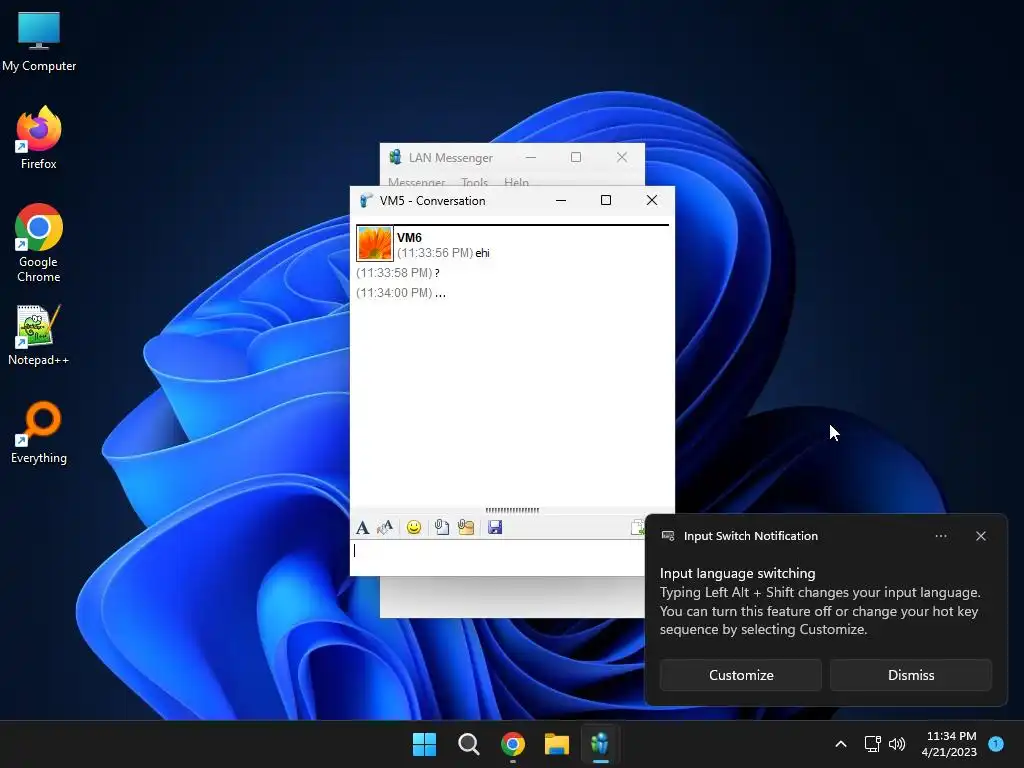Viewport: 1024px width, 768px height.
Task: Minimize the VM5 Conversation window
Action: 561,200
